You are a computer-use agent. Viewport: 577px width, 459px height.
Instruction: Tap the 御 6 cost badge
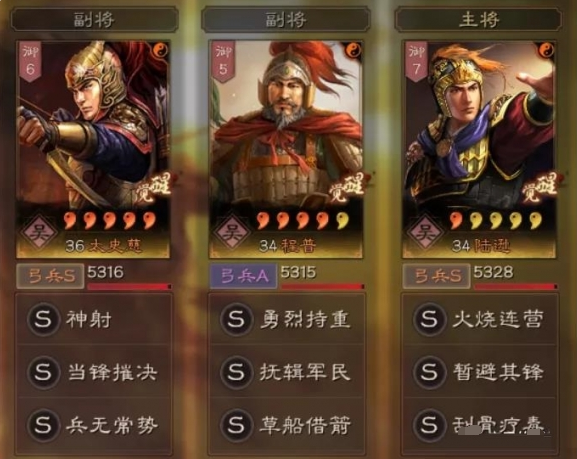coord(30,60)
